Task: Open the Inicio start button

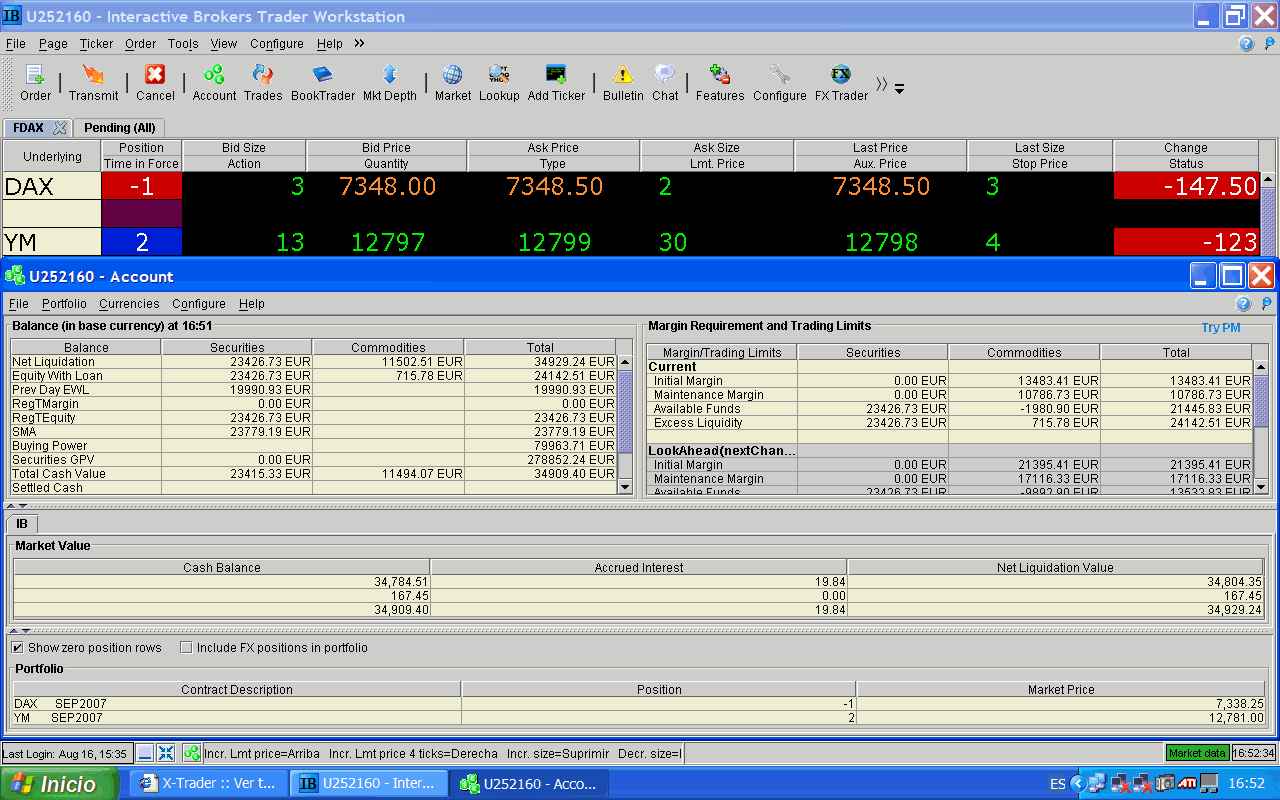Action: [58, 784]
